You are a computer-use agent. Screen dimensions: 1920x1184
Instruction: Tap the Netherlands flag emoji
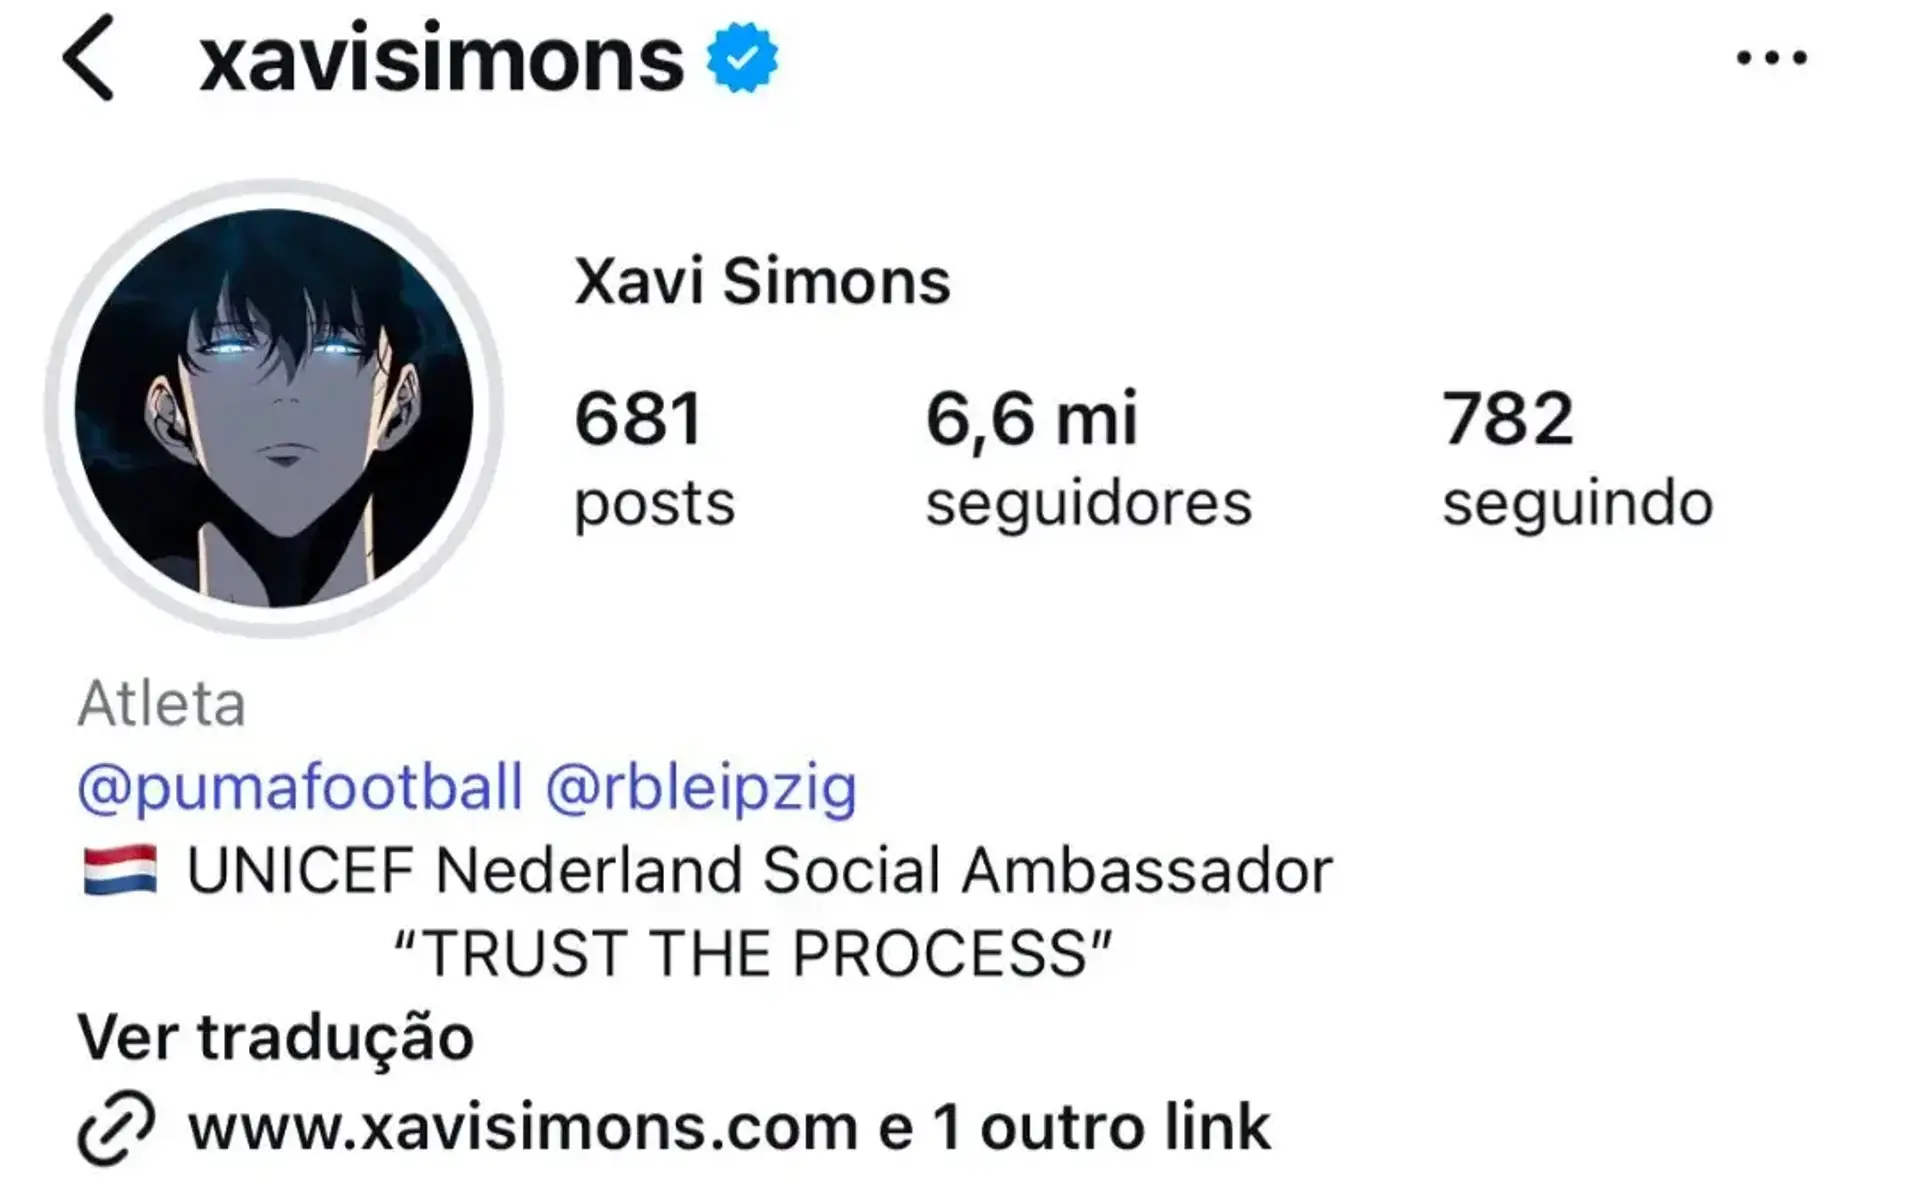[x=120, y=870]
